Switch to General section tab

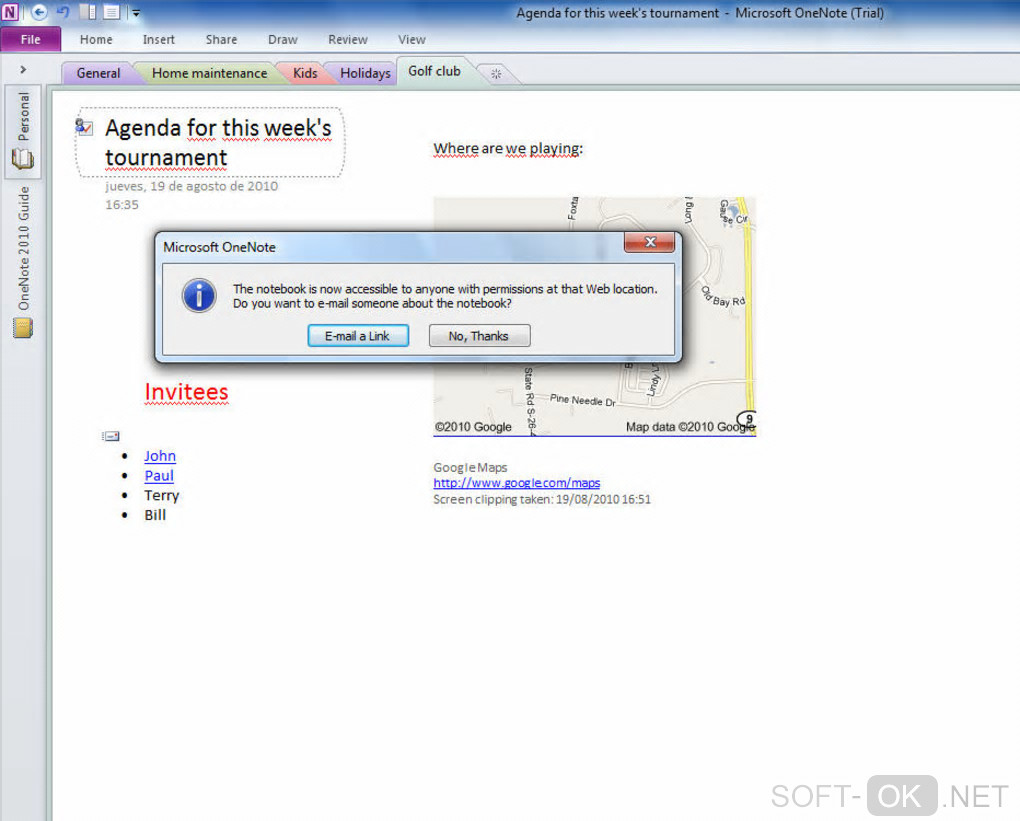(98, 73)
